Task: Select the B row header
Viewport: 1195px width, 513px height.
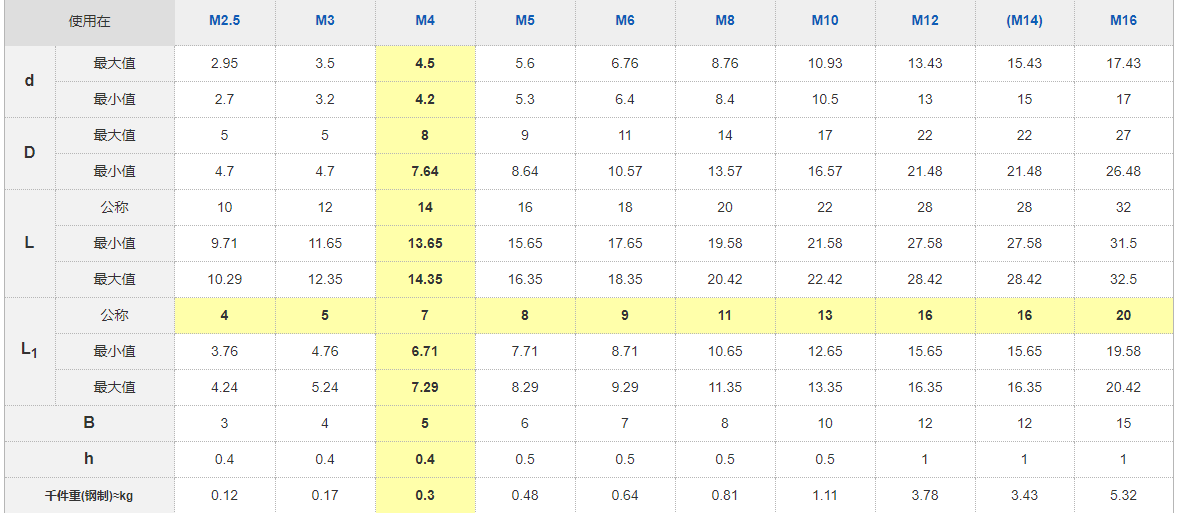Action: 89,423
